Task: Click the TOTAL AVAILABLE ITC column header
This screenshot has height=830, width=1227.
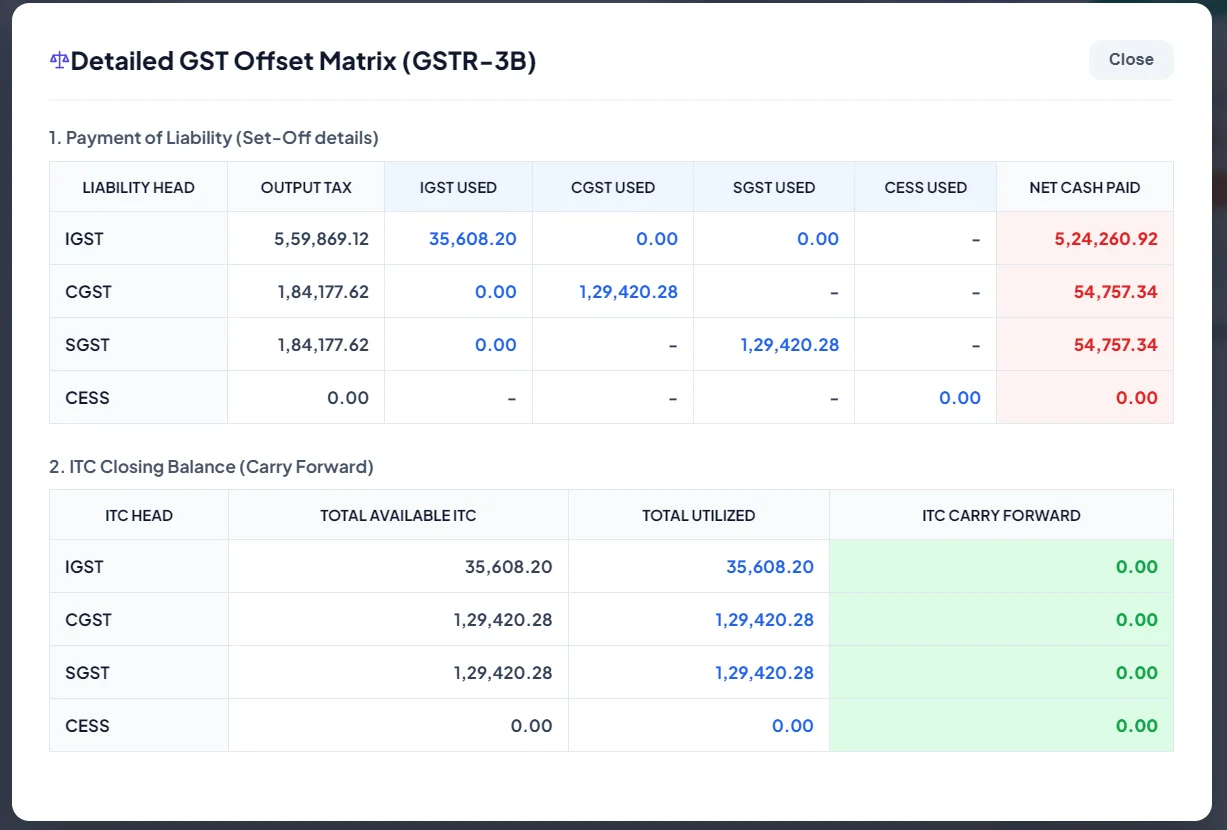Action: click(398, 516)
